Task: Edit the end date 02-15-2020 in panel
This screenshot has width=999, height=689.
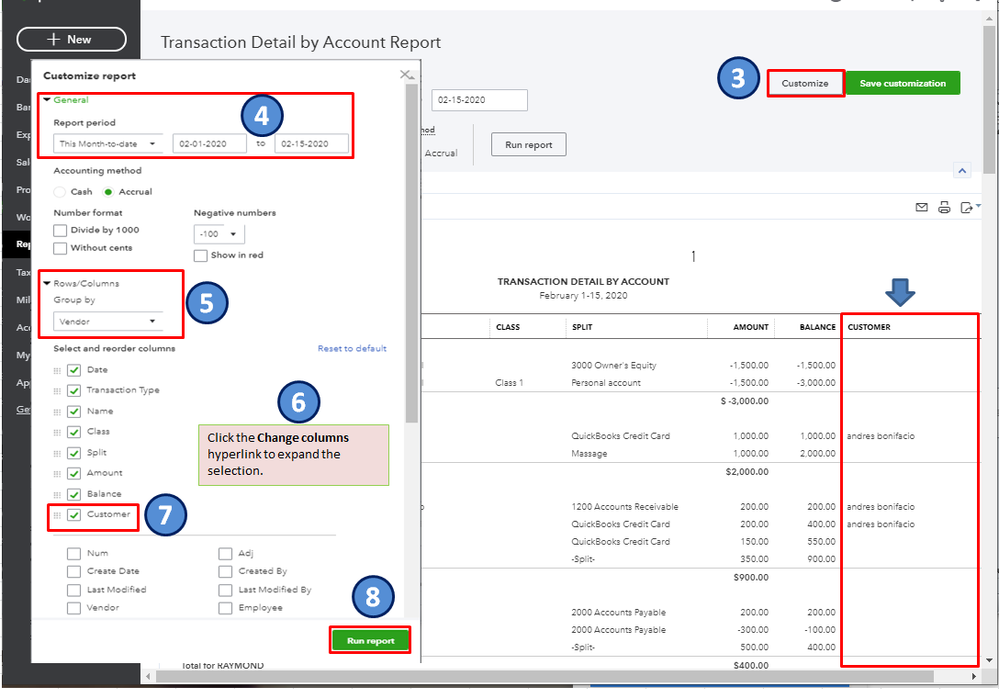Action: (x=312, y=144)
